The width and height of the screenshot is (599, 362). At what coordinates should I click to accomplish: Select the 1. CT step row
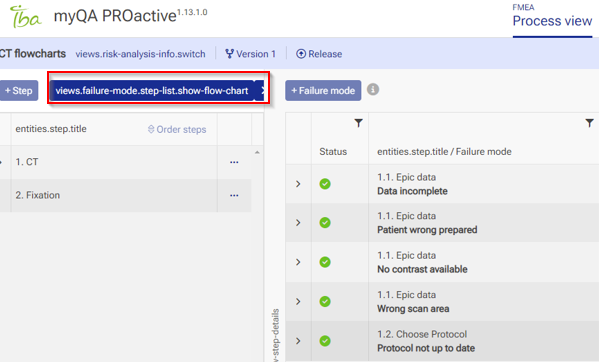point(126,162)
